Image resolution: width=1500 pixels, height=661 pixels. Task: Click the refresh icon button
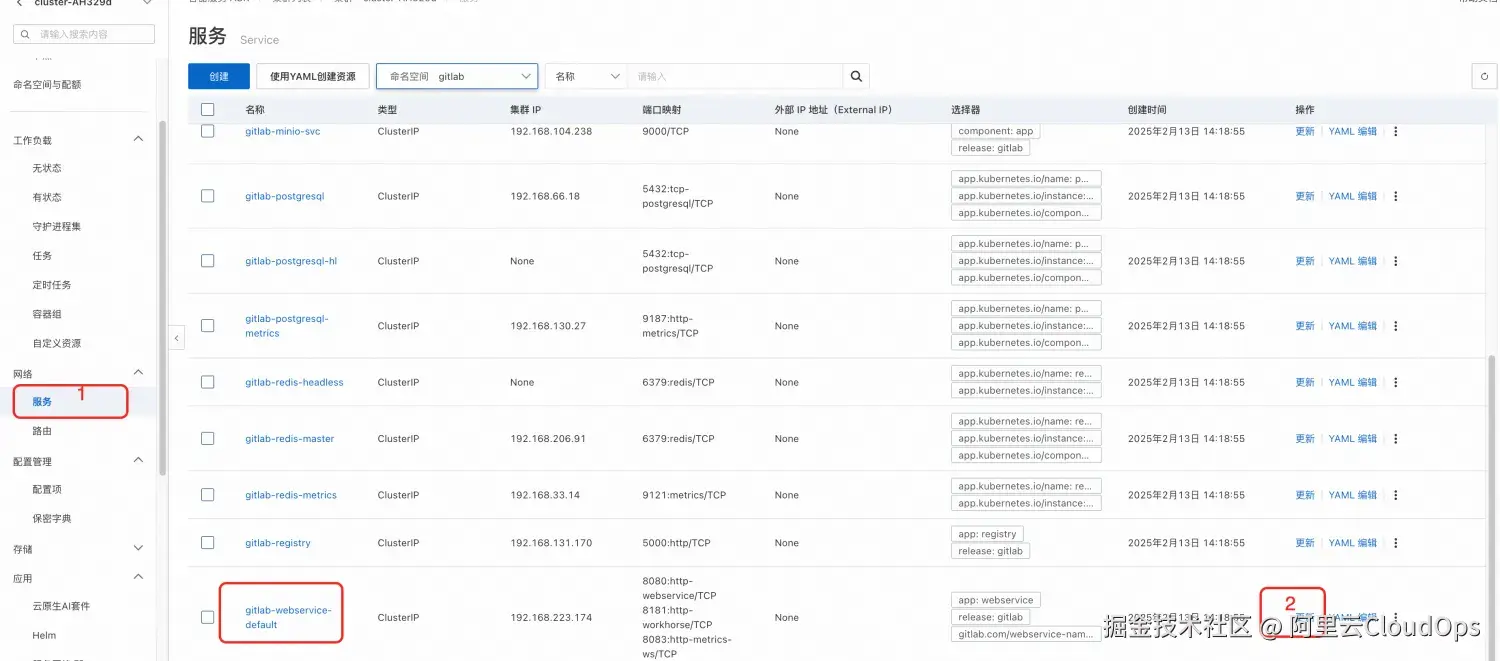point(1484,76)
